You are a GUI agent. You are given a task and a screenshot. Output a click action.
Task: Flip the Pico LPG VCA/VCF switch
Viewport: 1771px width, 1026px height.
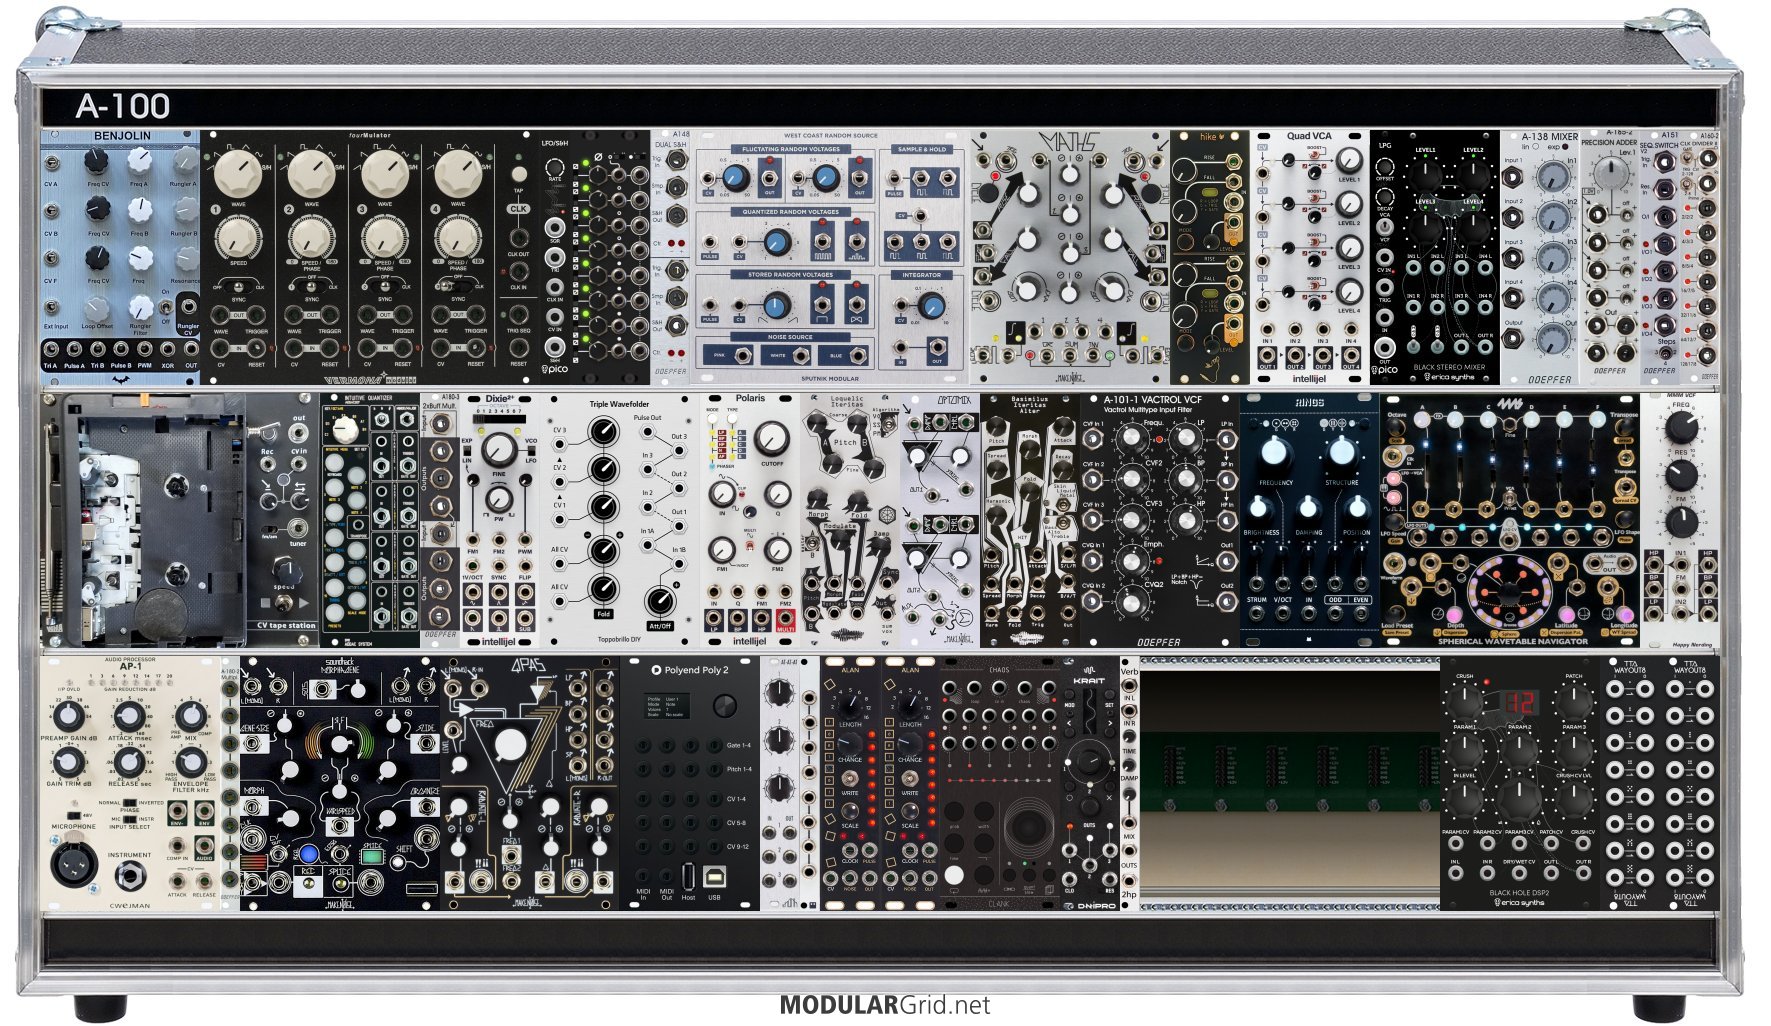click(x=1385, y=227)
